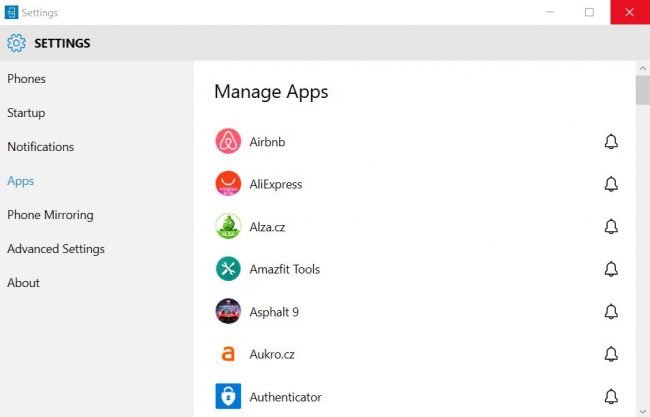650x417 pixels.
Task: Go to Advanced Settings
Action: click(x=56, y=249)
